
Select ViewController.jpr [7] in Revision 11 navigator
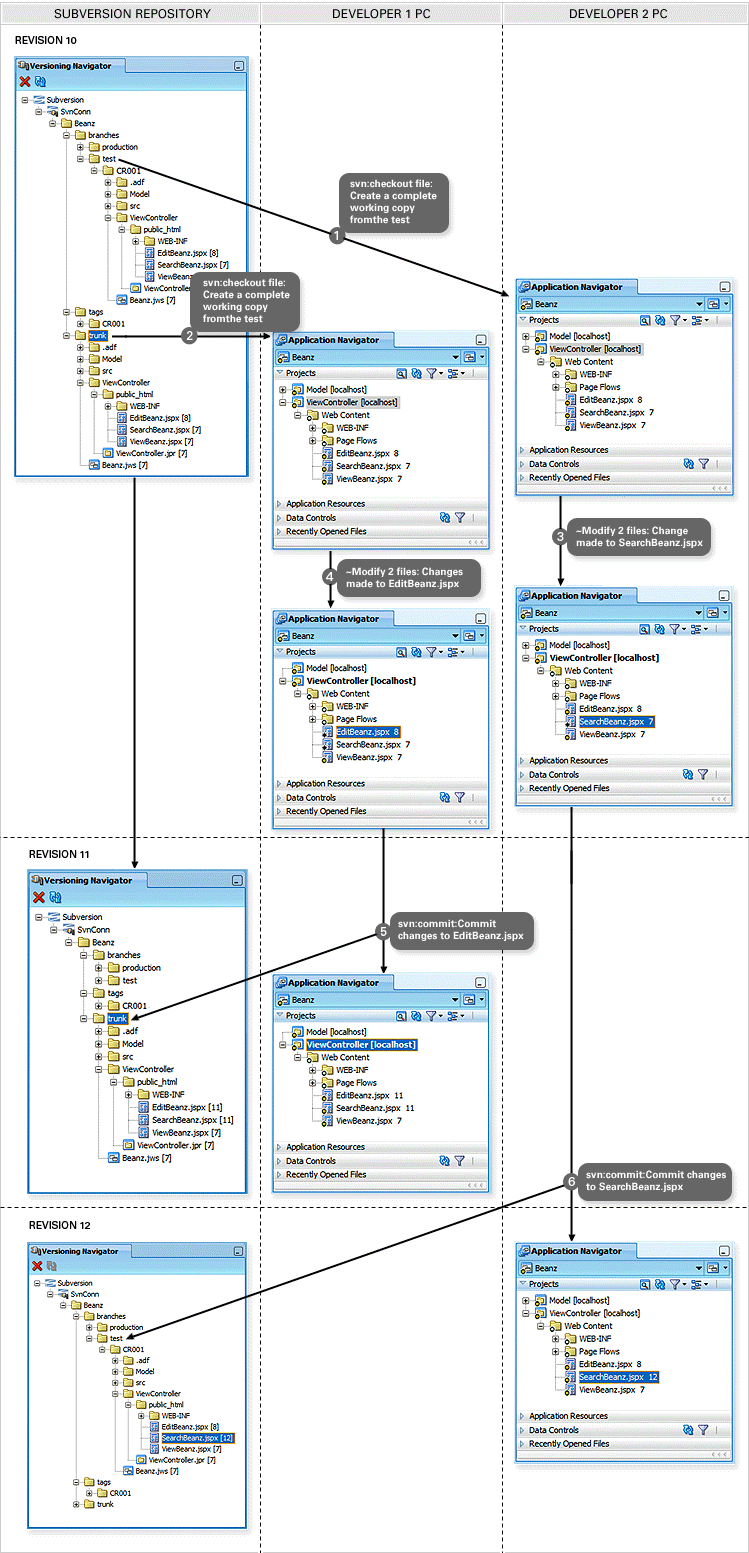(x=175, y=1145)
